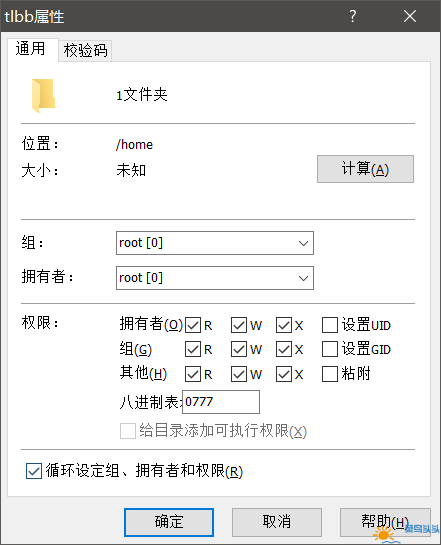Select the 通用 tab

pyautogui.click(x=31, y=49)
